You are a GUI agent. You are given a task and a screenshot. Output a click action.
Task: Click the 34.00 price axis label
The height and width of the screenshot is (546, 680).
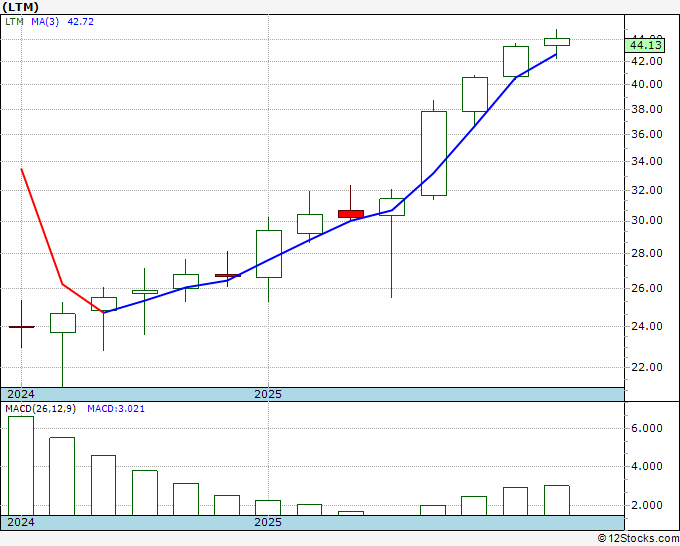pos(647,161)
